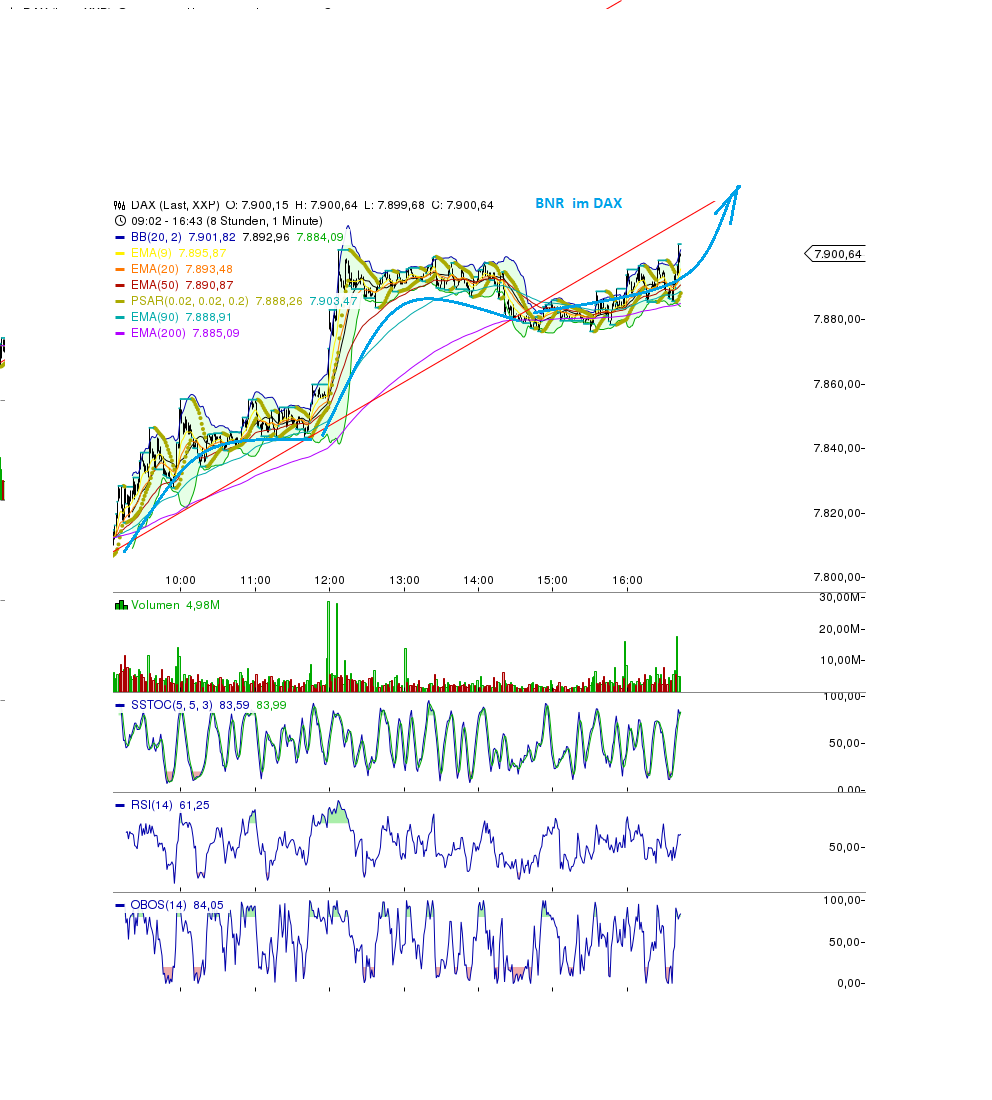This screenshot has width=992, height=1100.
Task: Click the OBOS value 84,05
Action: 208,906
